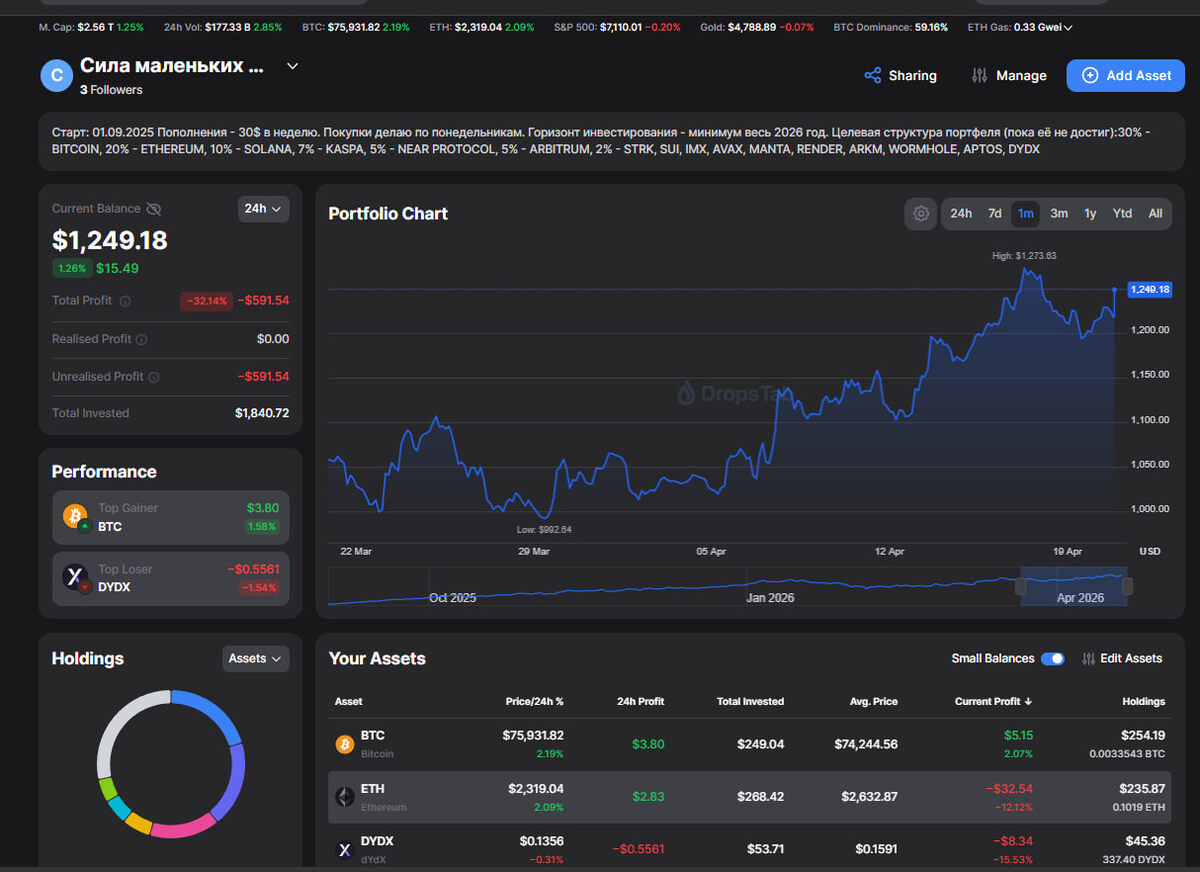Toggle hide balance eye icon
Image resolution: width=1200 pixels, height=872 pixels.
tap(153, 209)
